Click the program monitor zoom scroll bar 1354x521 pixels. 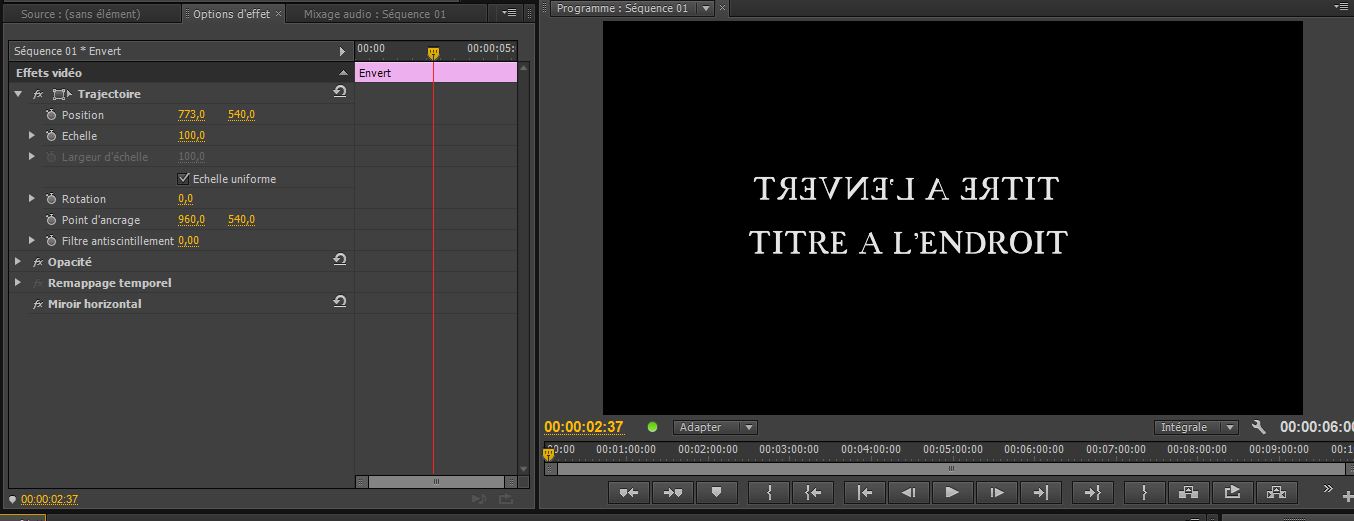(x=951, y=468)
